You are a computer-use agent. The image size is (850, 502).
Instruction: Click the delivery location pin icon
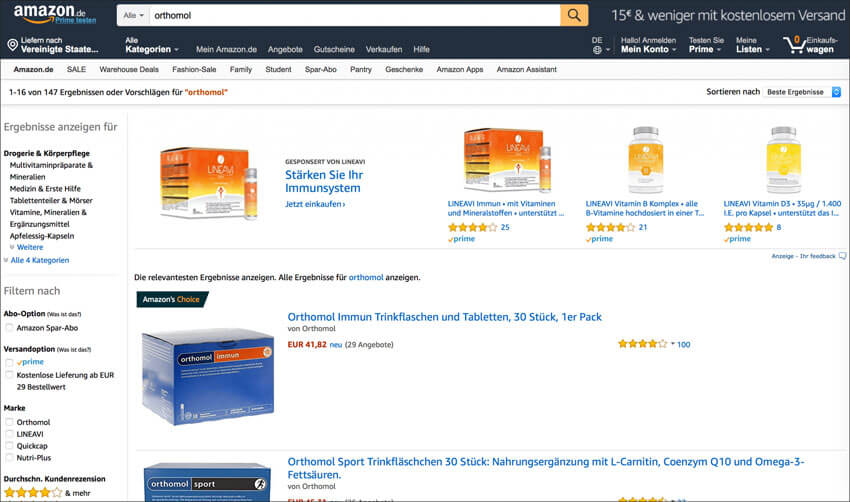tap(12, 45)
